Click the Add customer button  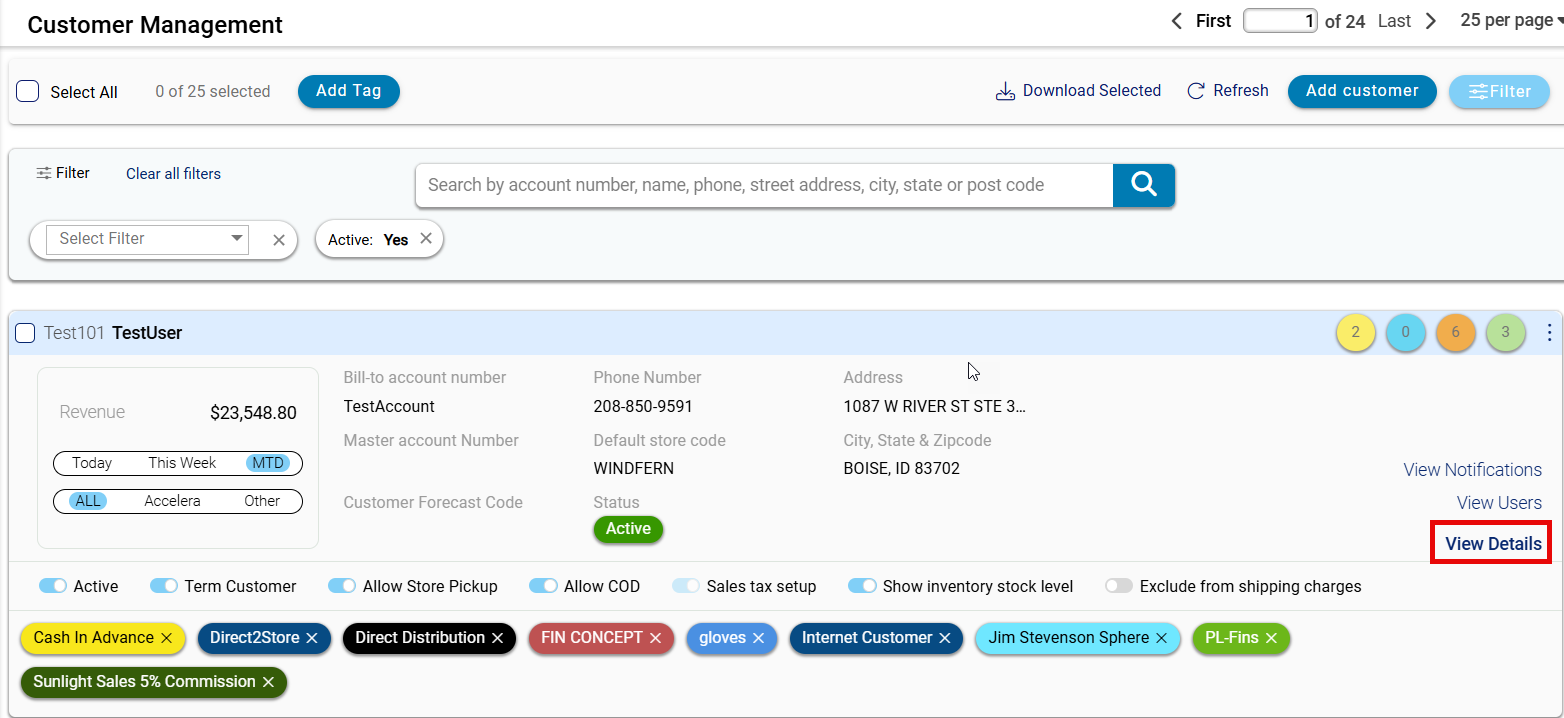1361,91
